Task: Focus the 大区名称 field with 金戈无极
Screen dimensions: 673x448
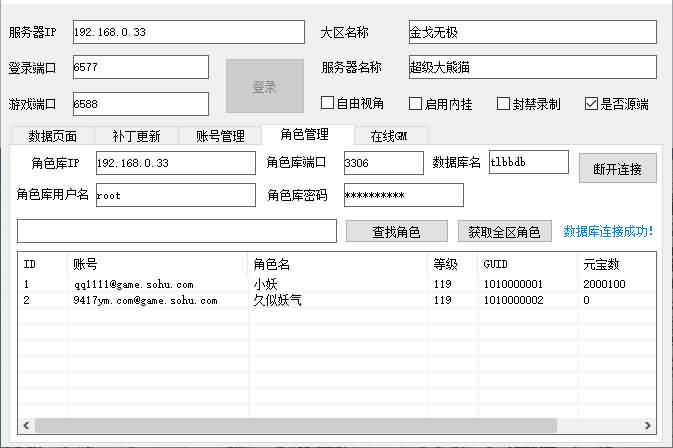Action: [x=533, y=32]
